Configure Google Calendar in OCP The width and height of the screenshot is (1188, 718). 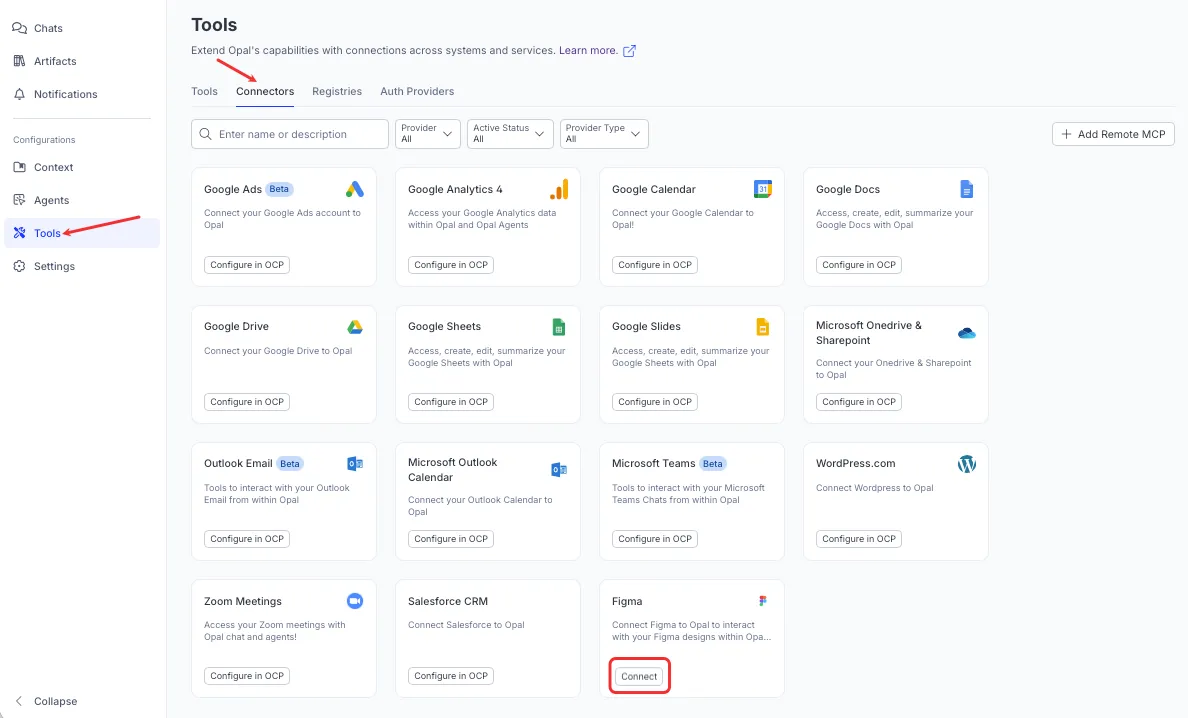coord(655,265)
